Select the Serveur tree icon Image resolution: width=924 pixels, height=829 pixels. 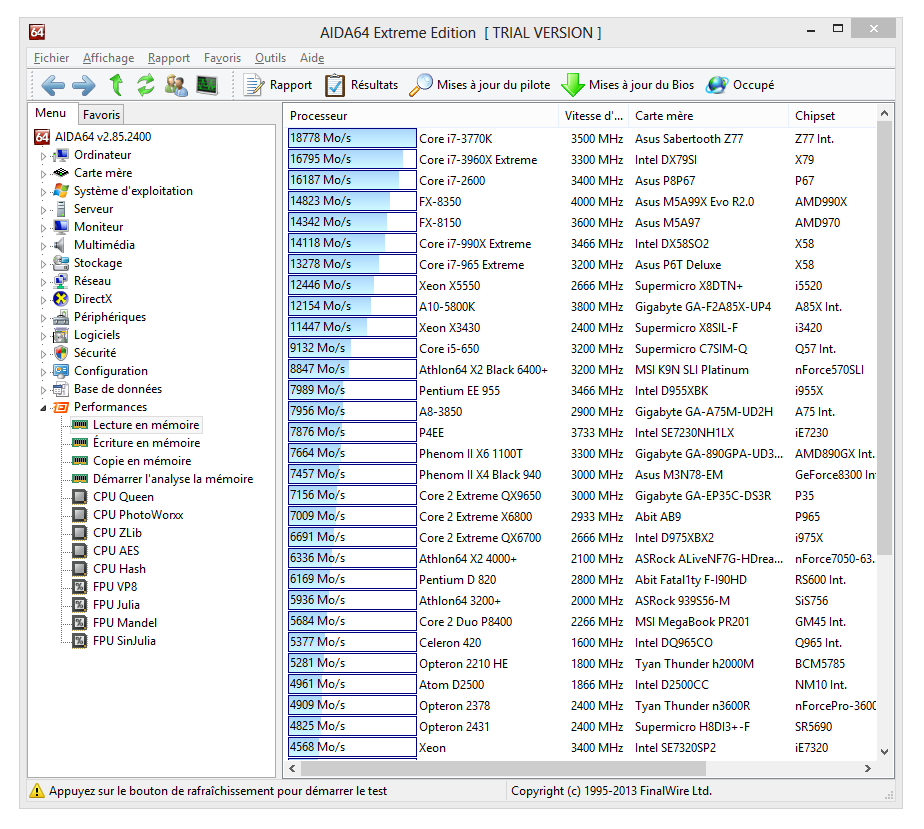point(61,209)
